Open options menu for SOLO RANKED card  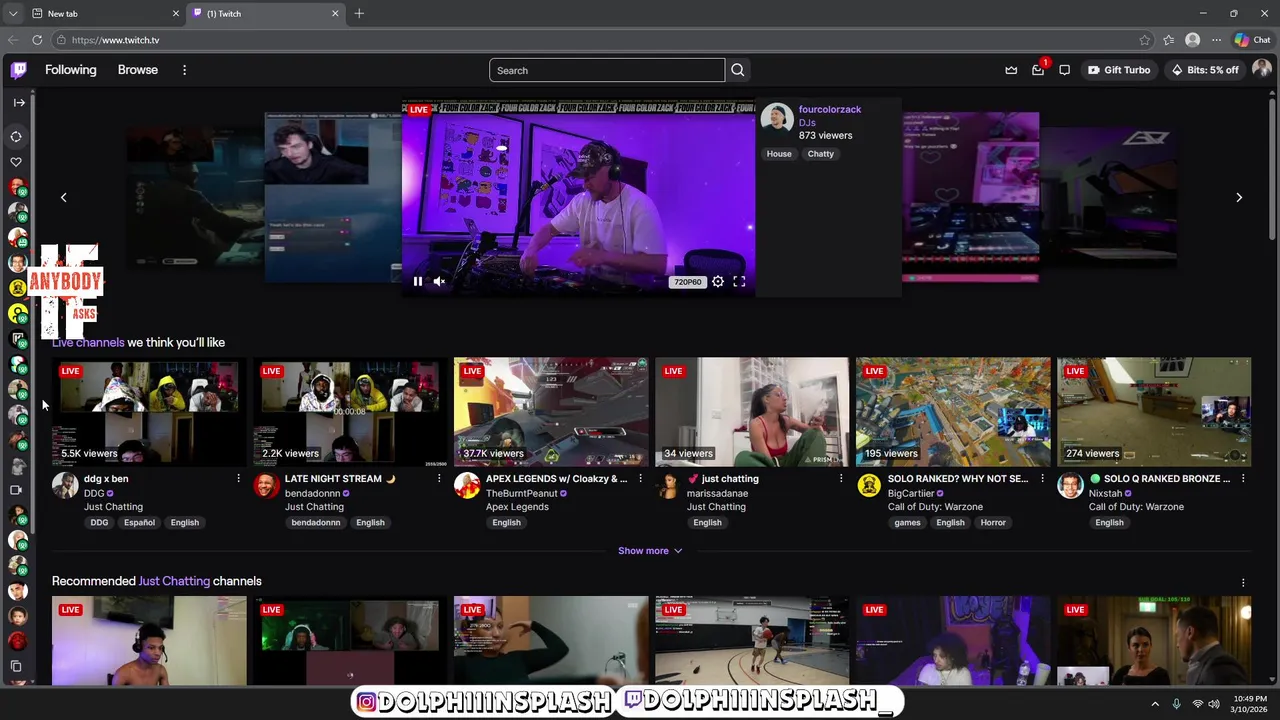tap(1042, 479)
